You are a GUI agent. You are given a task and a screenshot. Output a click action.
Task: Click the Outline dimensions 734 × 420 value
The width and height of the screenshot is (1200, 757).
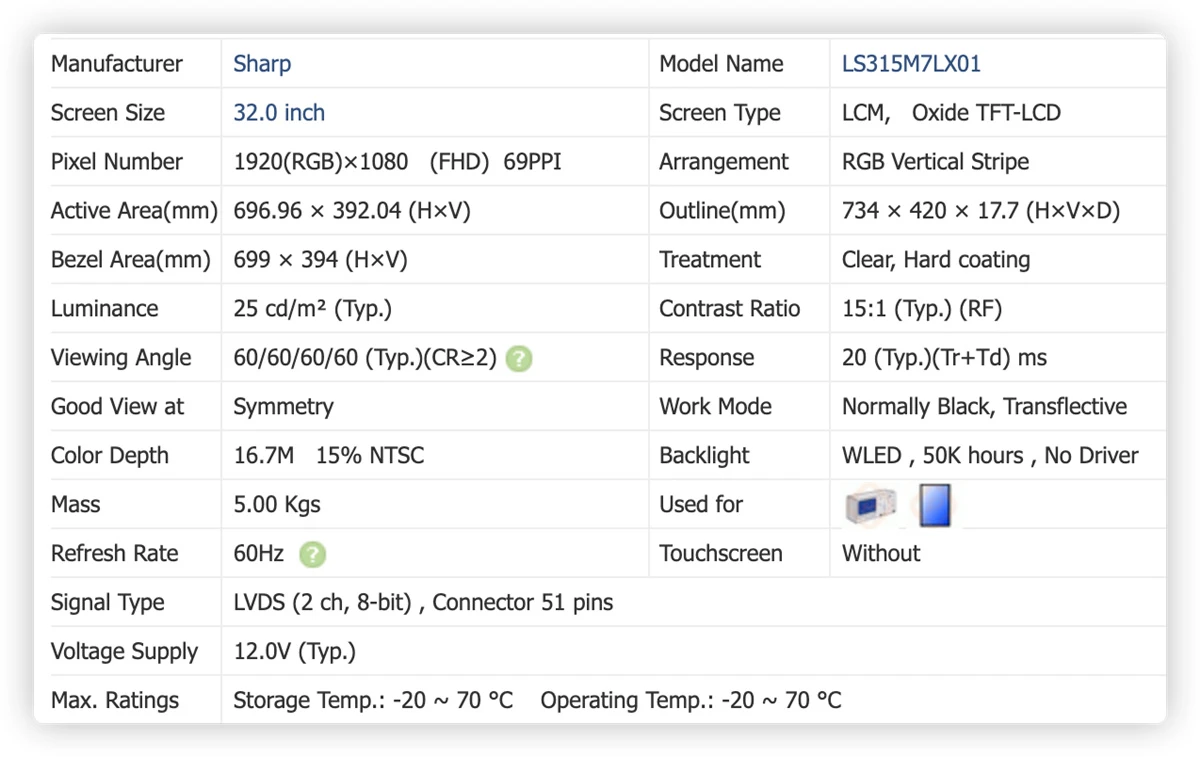tap(981, 211)
